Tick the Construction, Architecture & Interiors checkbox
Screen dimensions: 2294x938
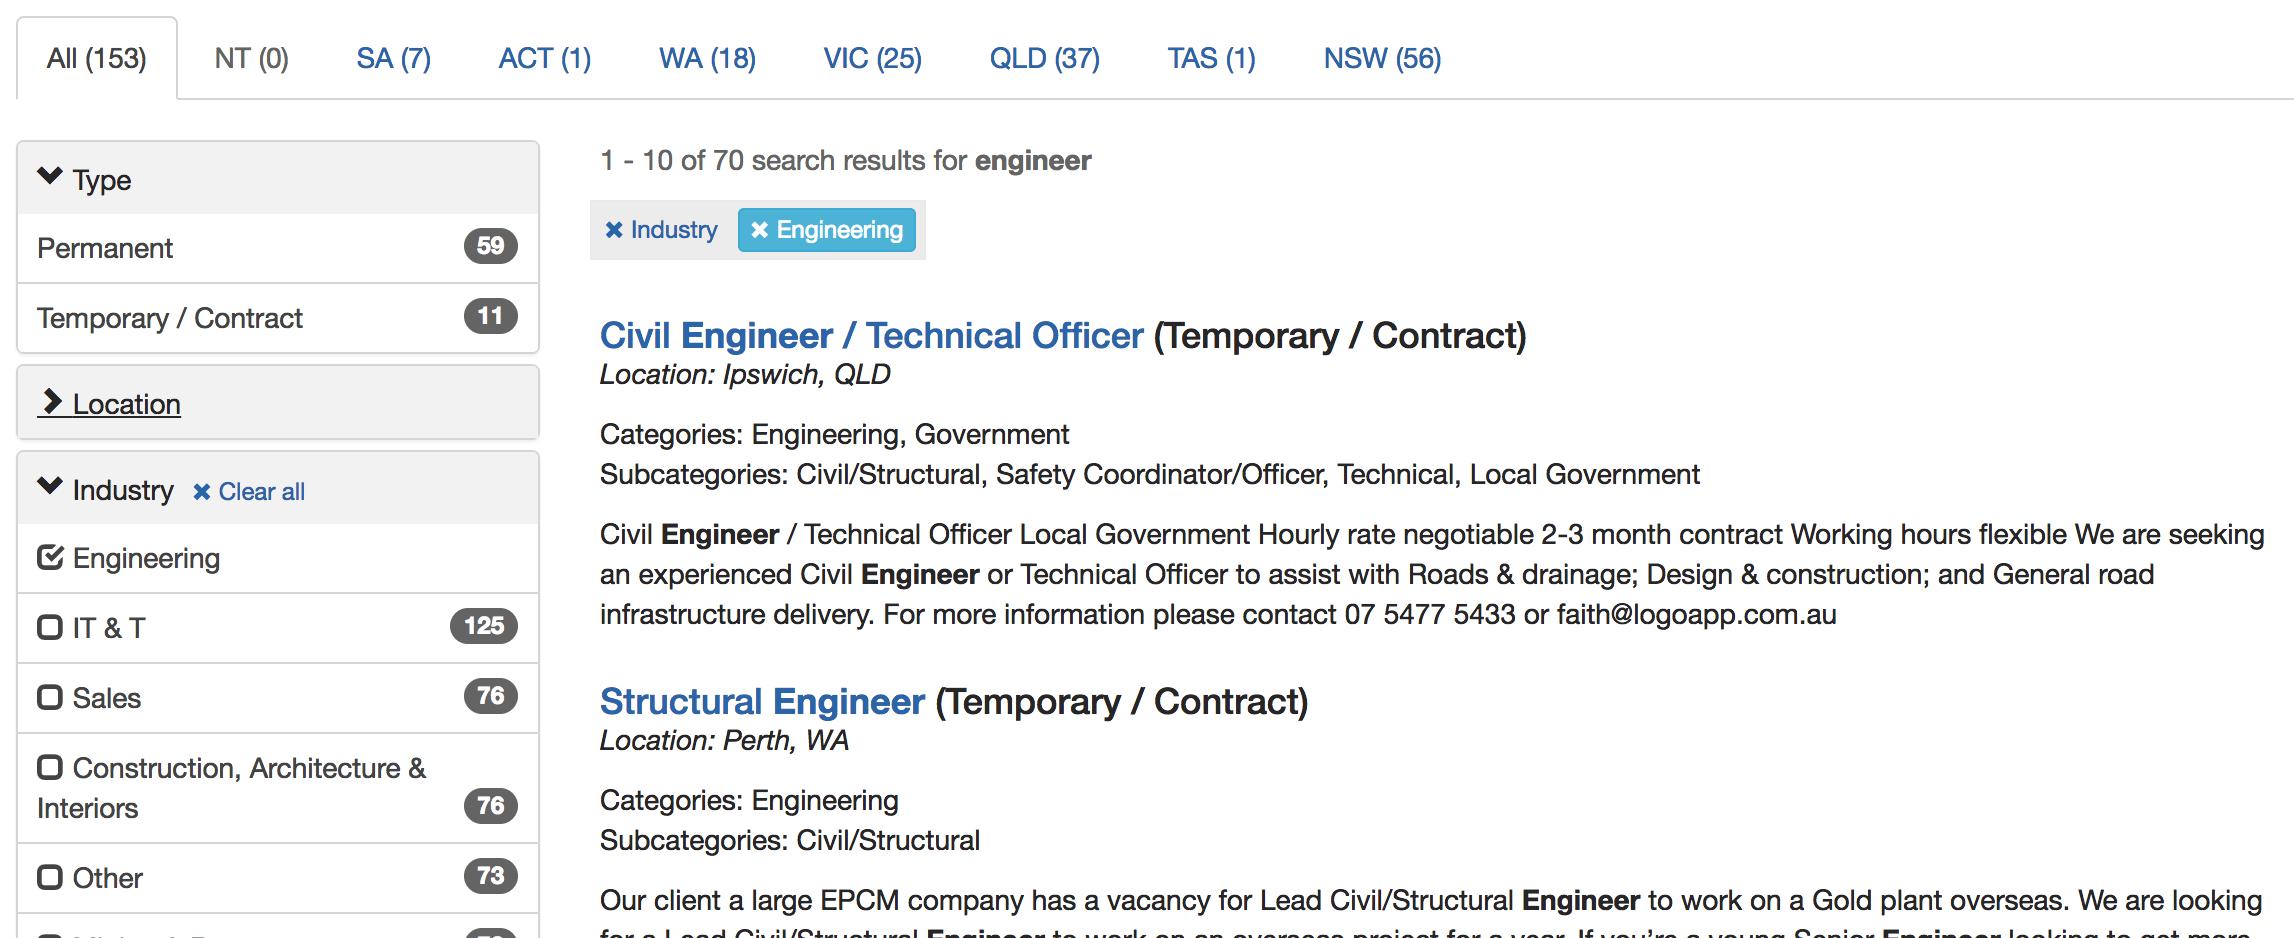(50, 767)
